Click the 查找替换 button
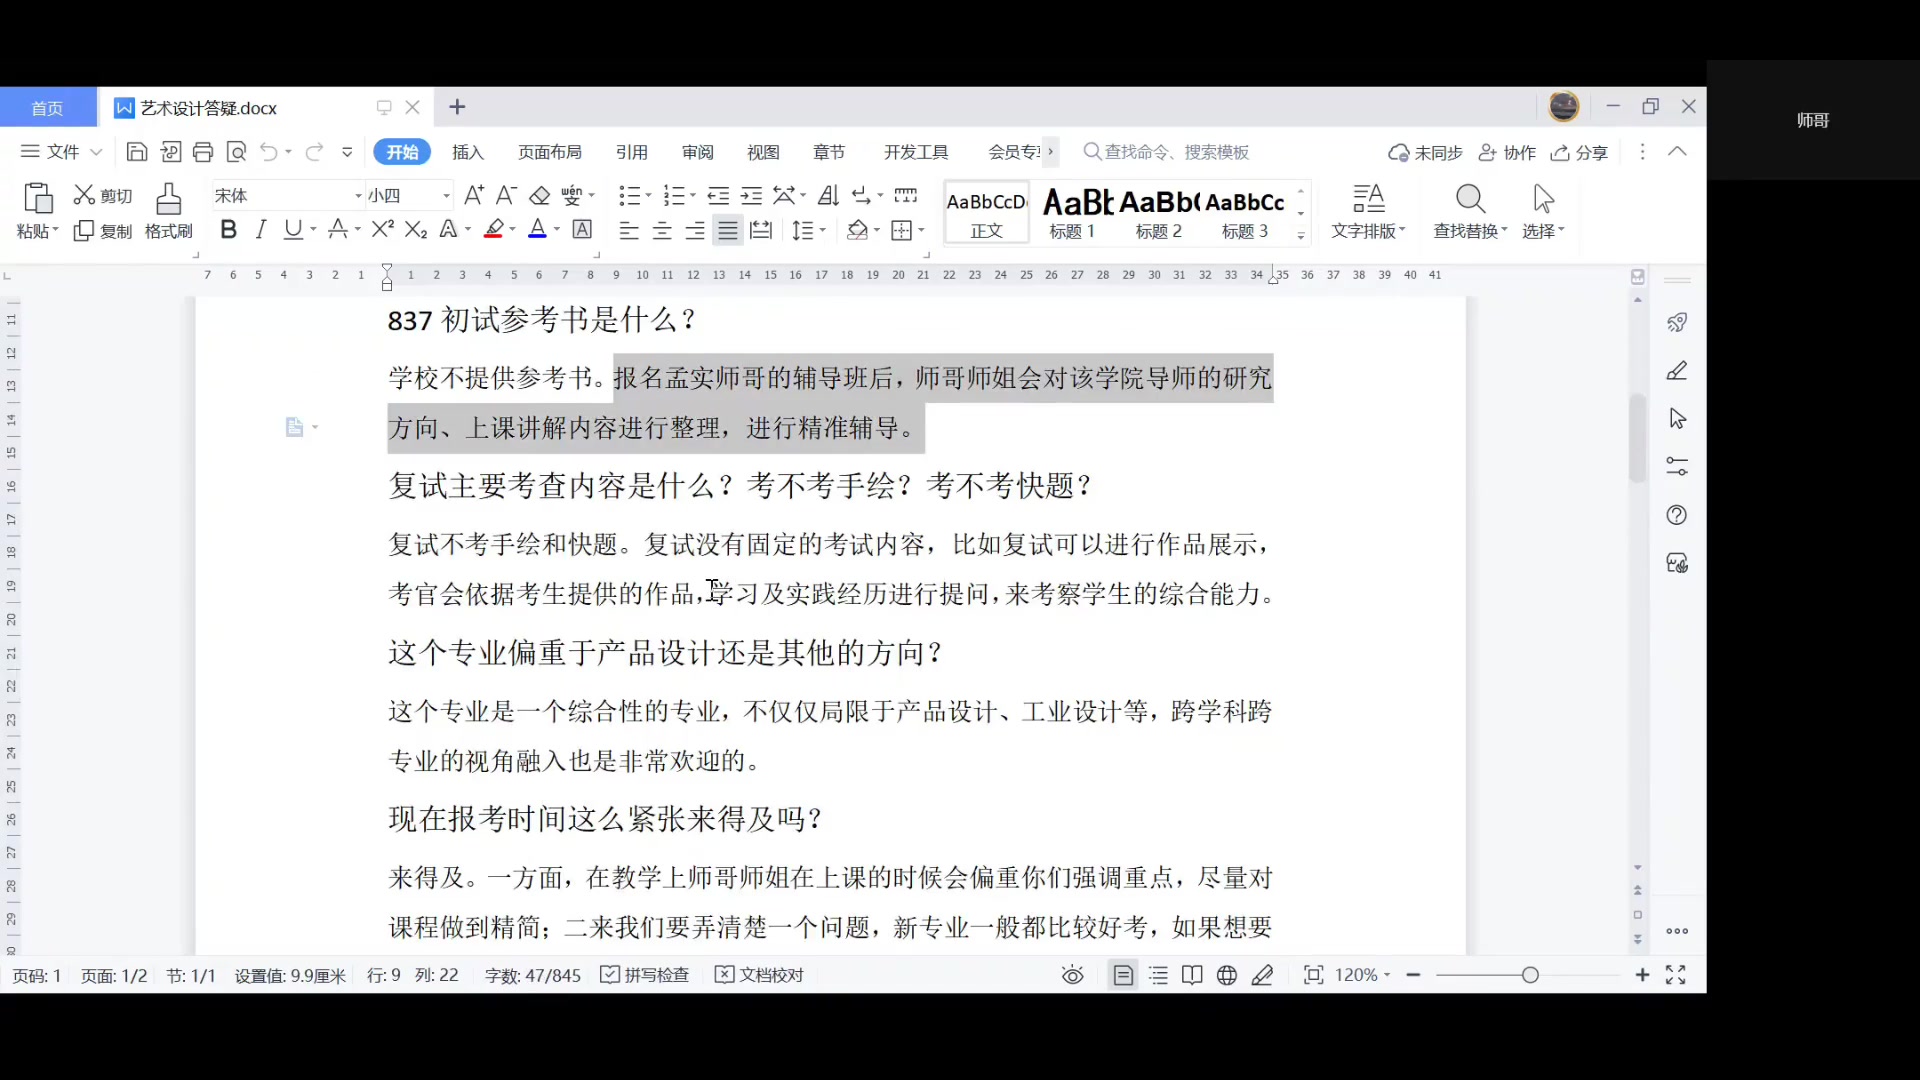Viewport: 1920px width, 1080px height. [1469, 212]
